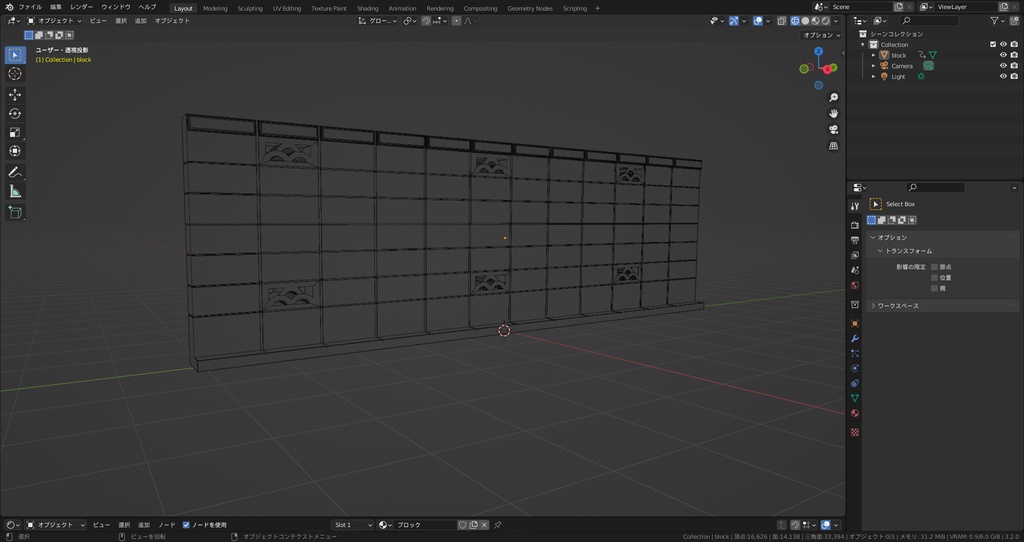
Task: Select the Rotate tool
Action: tap(15, 114)
